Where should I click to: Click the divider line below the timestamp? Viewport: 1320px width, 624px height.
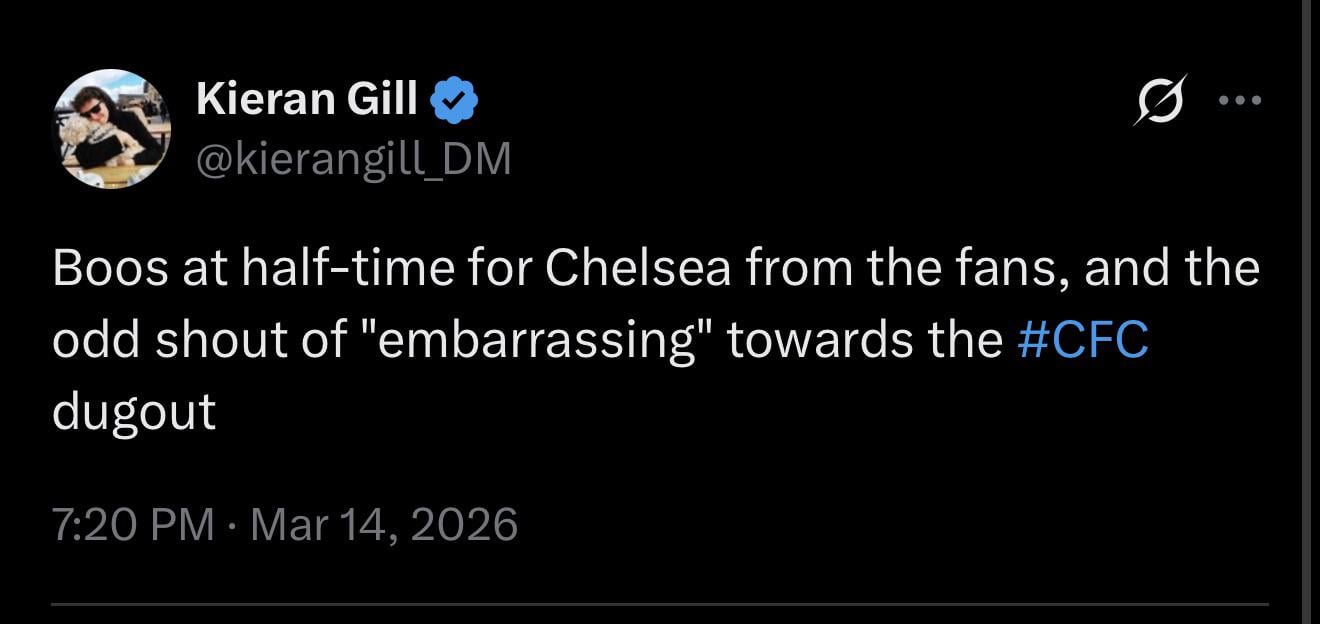(x=660, y=604)
